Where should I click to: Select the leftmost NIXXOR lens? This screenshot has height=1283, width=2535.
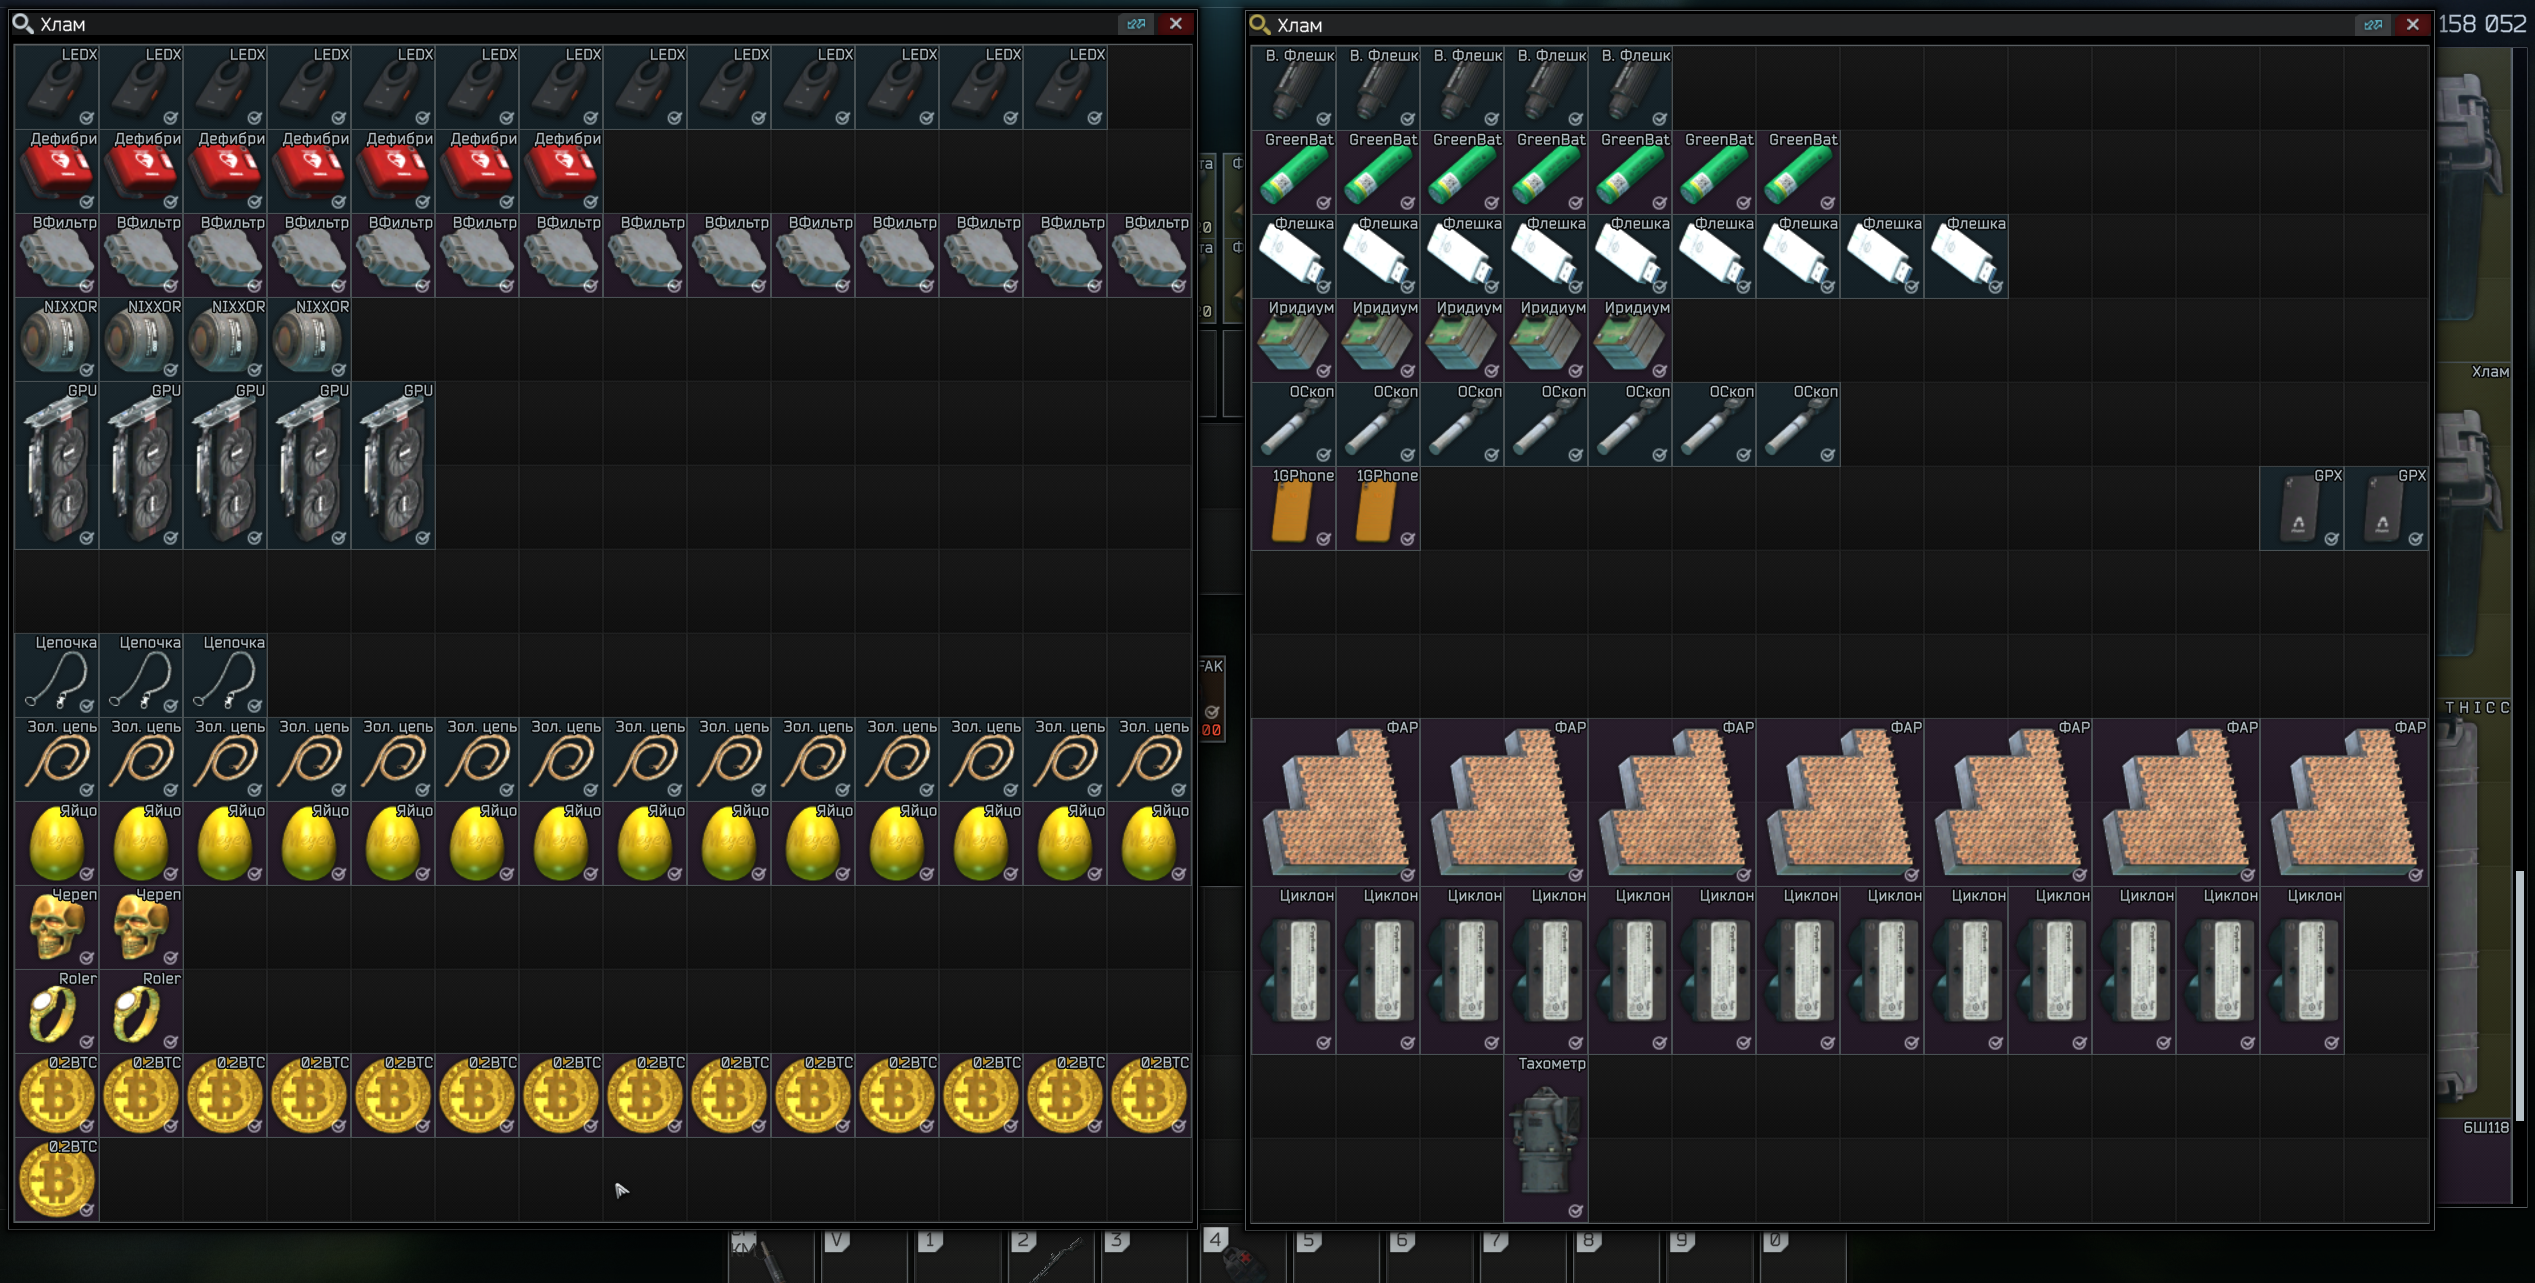pos(57,339)
